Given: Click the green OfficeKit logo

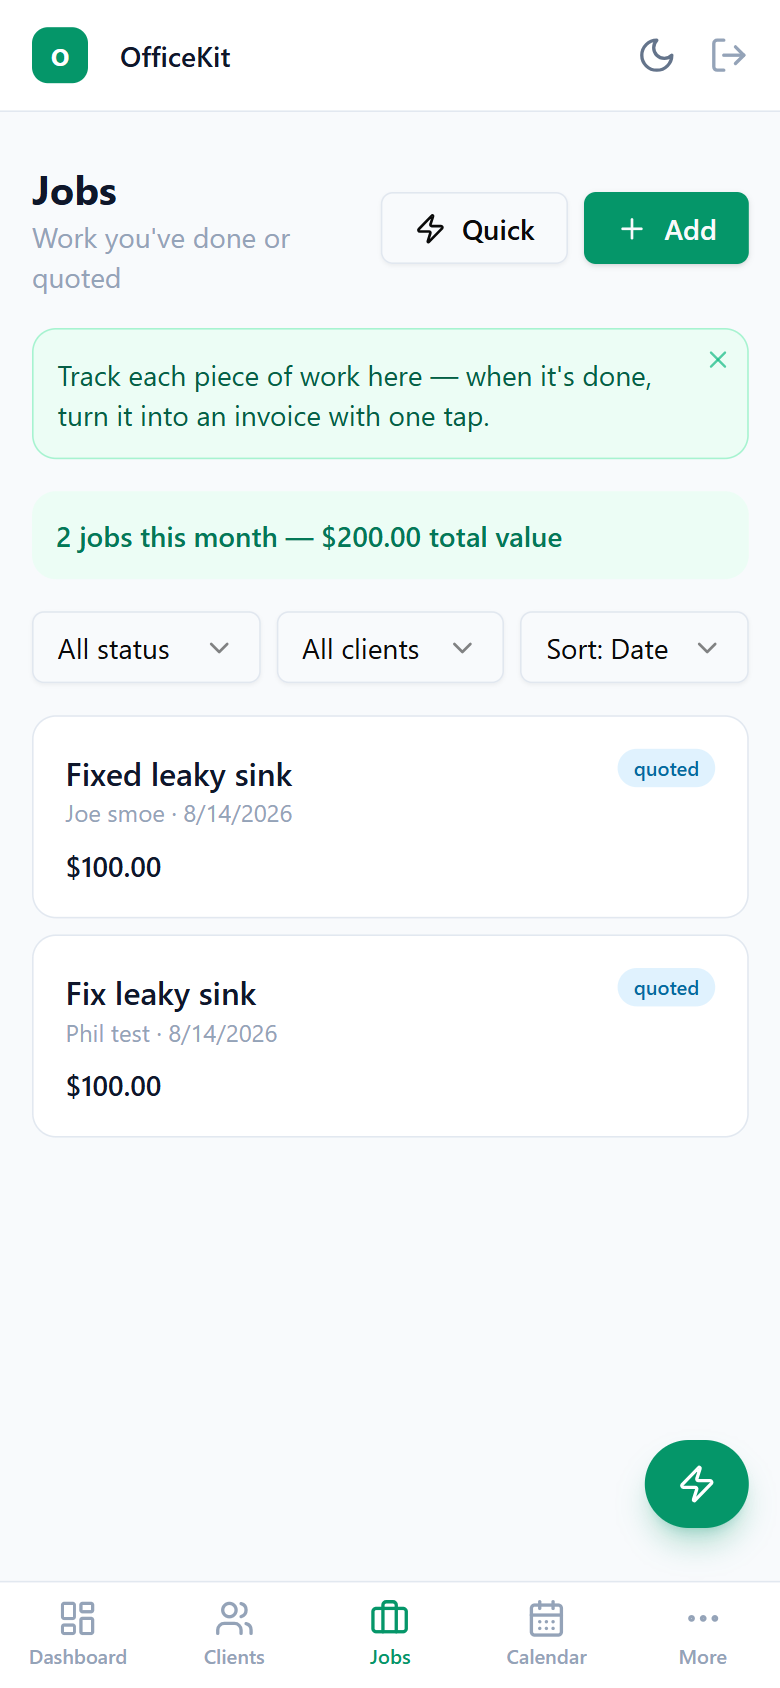Looking at the screenshot, I should 60,55.
